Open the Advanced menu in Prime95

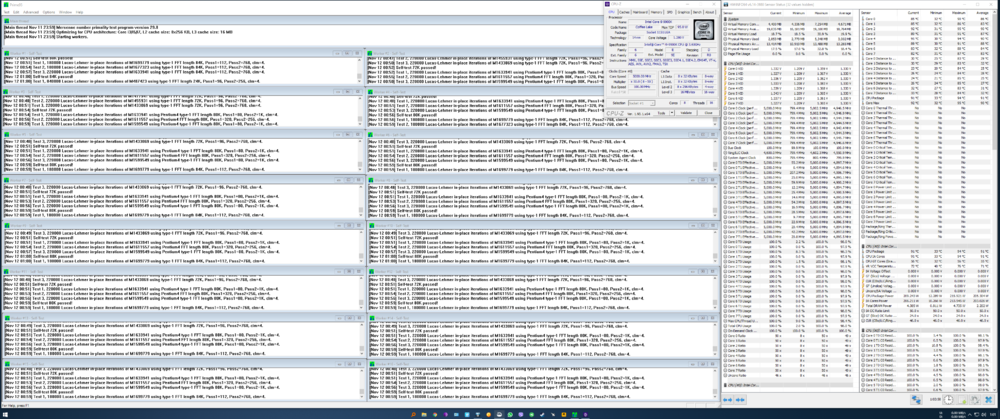point(32,11)
